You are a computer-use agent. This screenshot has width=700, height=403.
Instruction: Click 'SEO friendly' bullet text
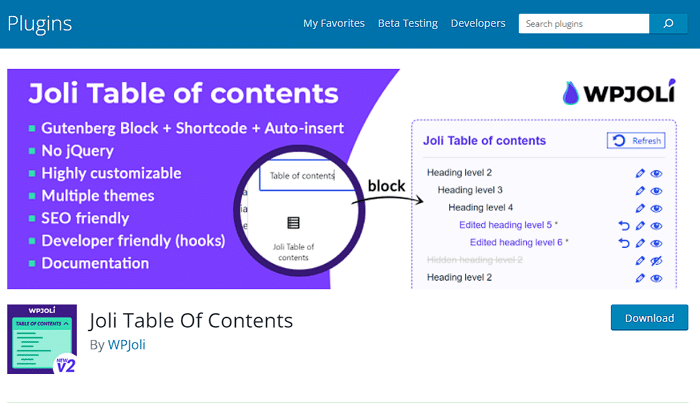(x=85, y=218)
